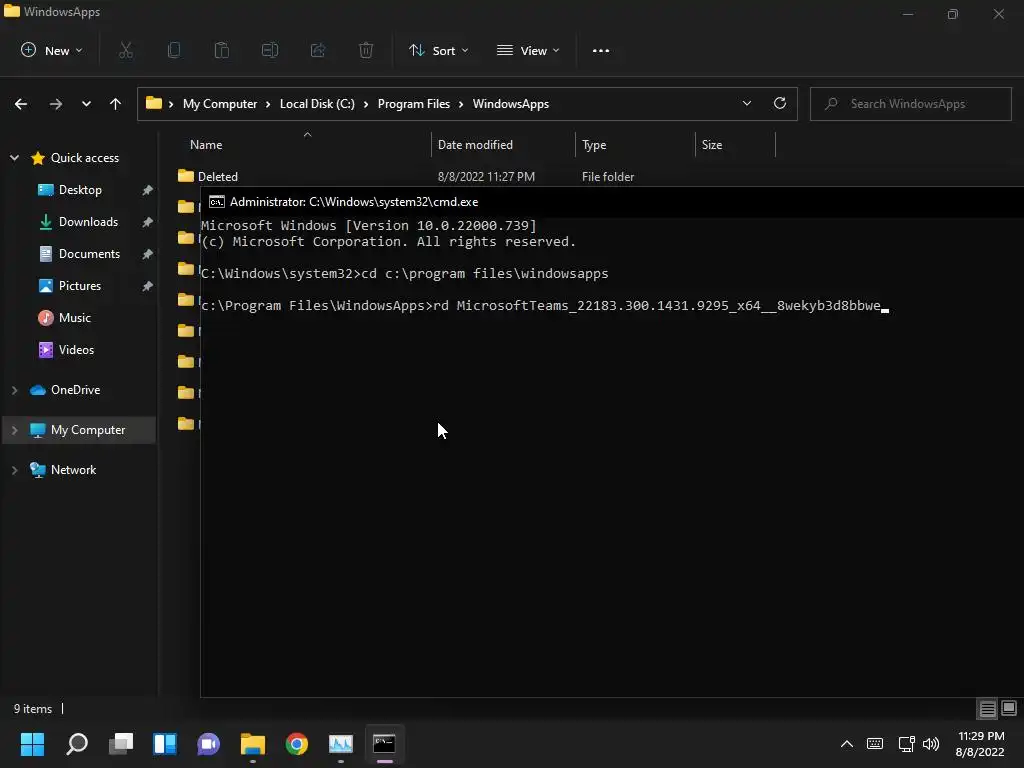Switch to large thumbnails view icon
This screenshot has height=768, width=1024.
(x=1009, y=708)
